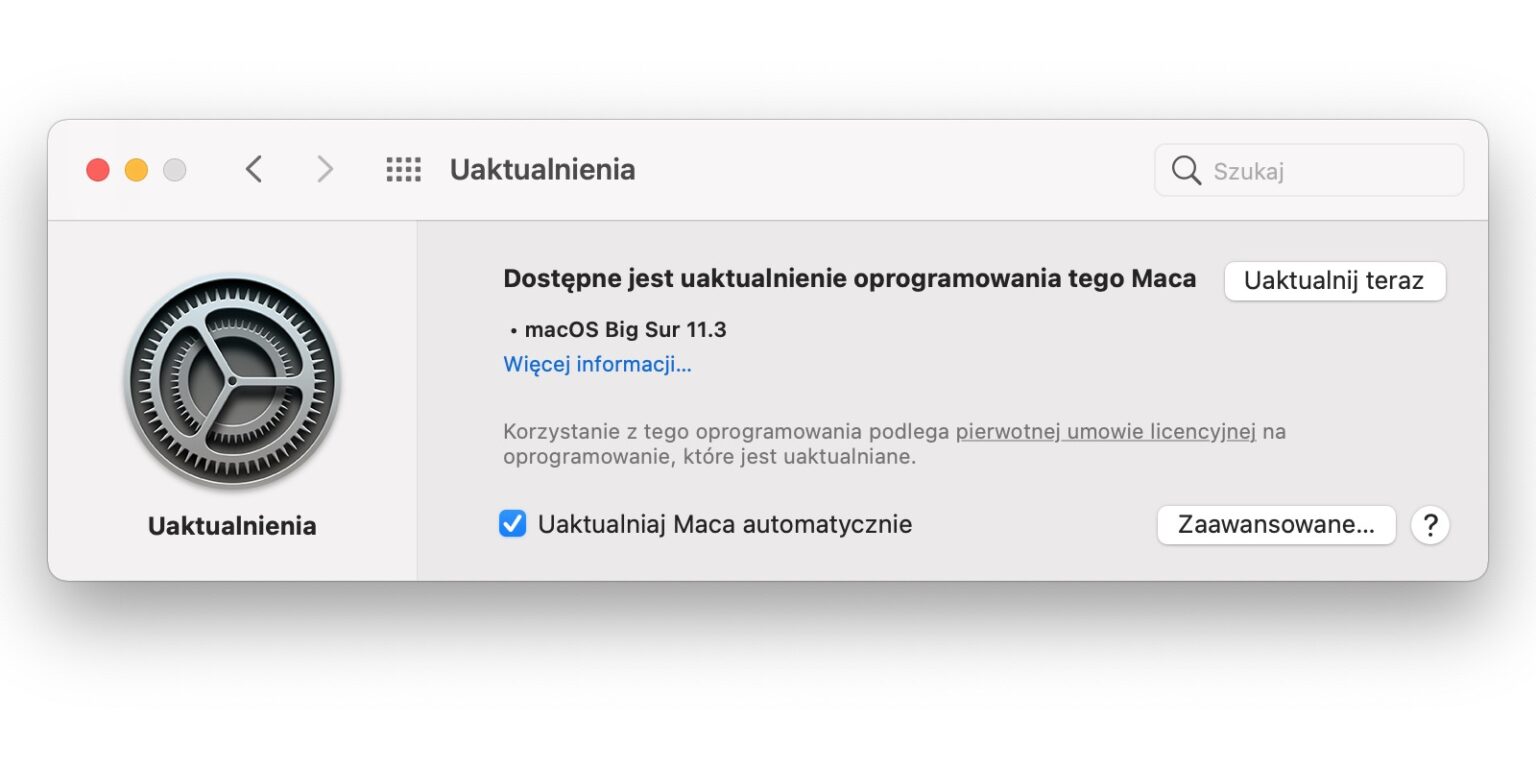The width and height of the screenshot is (1536, 768).
Task: Open the Zaawansowane… advanced options
Action: (1276, 525)
